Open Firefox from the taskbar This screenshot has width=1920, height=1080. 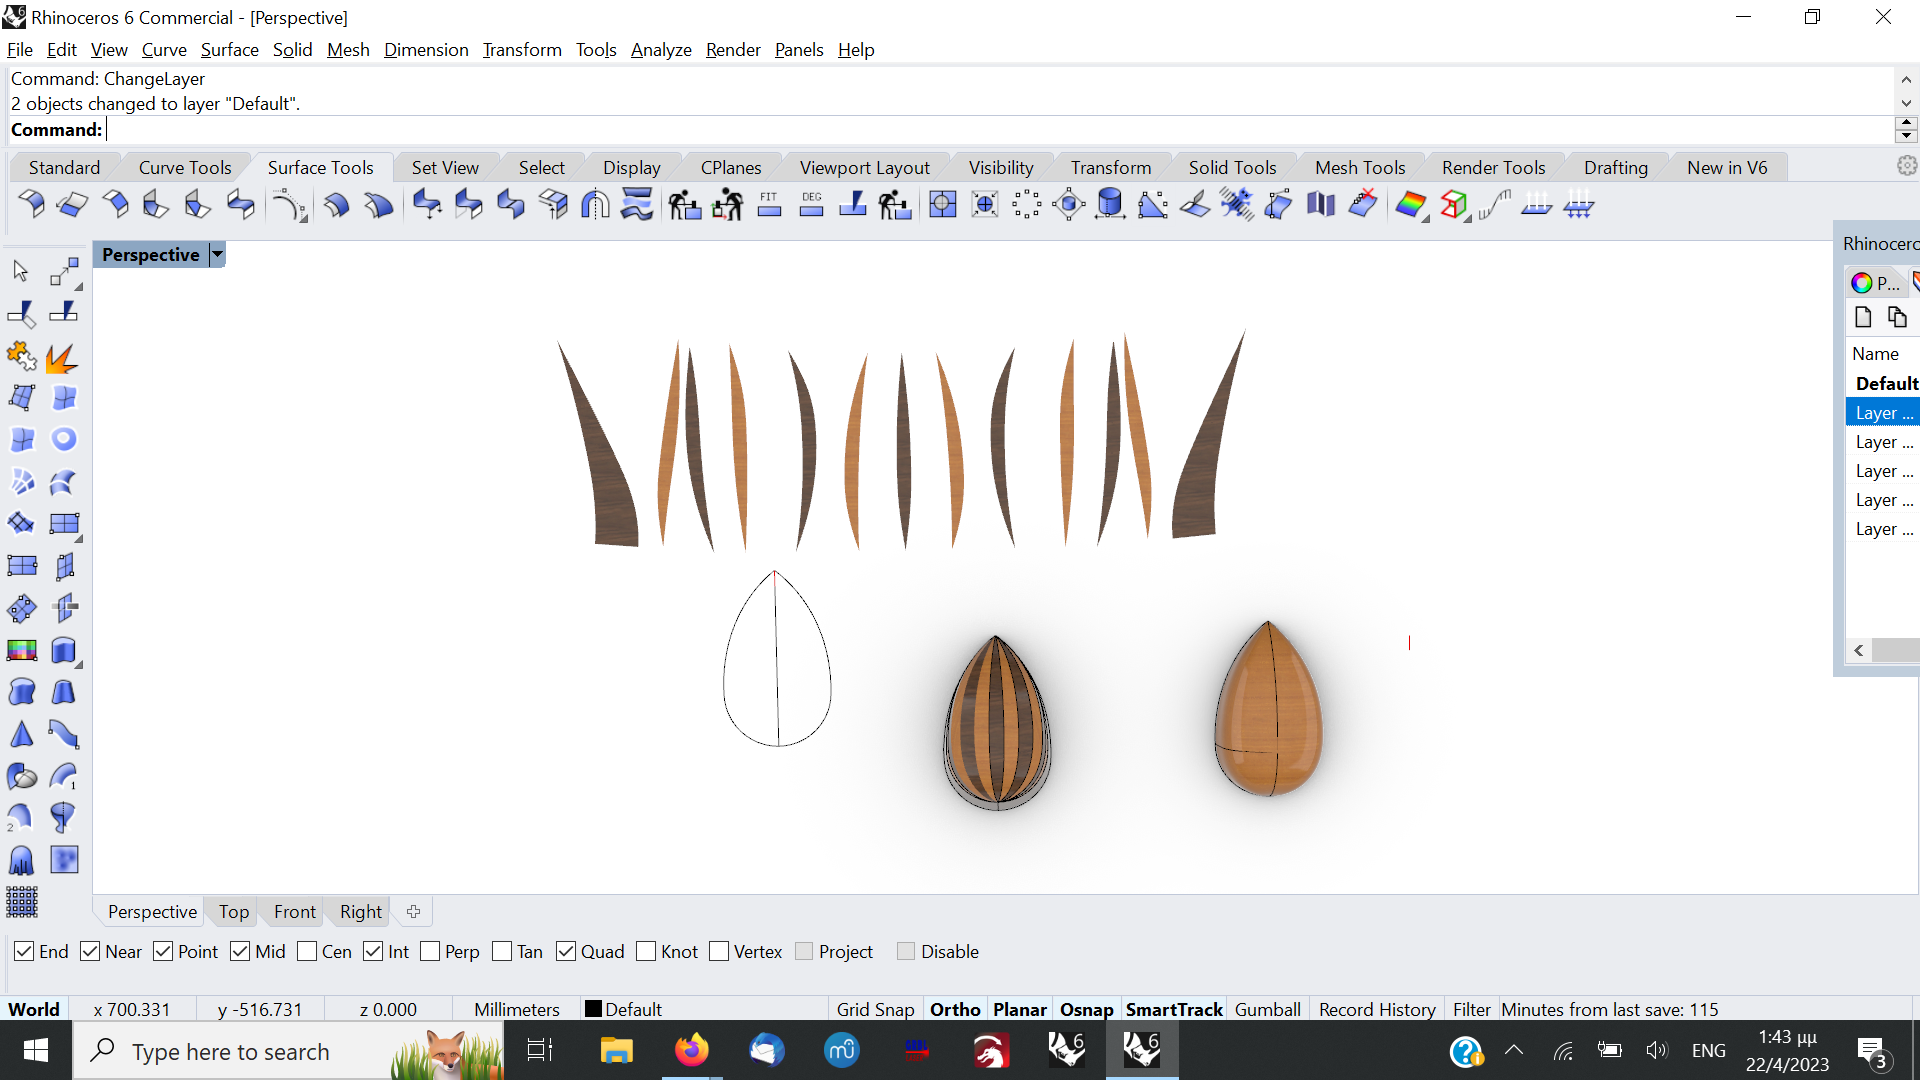690,1051
